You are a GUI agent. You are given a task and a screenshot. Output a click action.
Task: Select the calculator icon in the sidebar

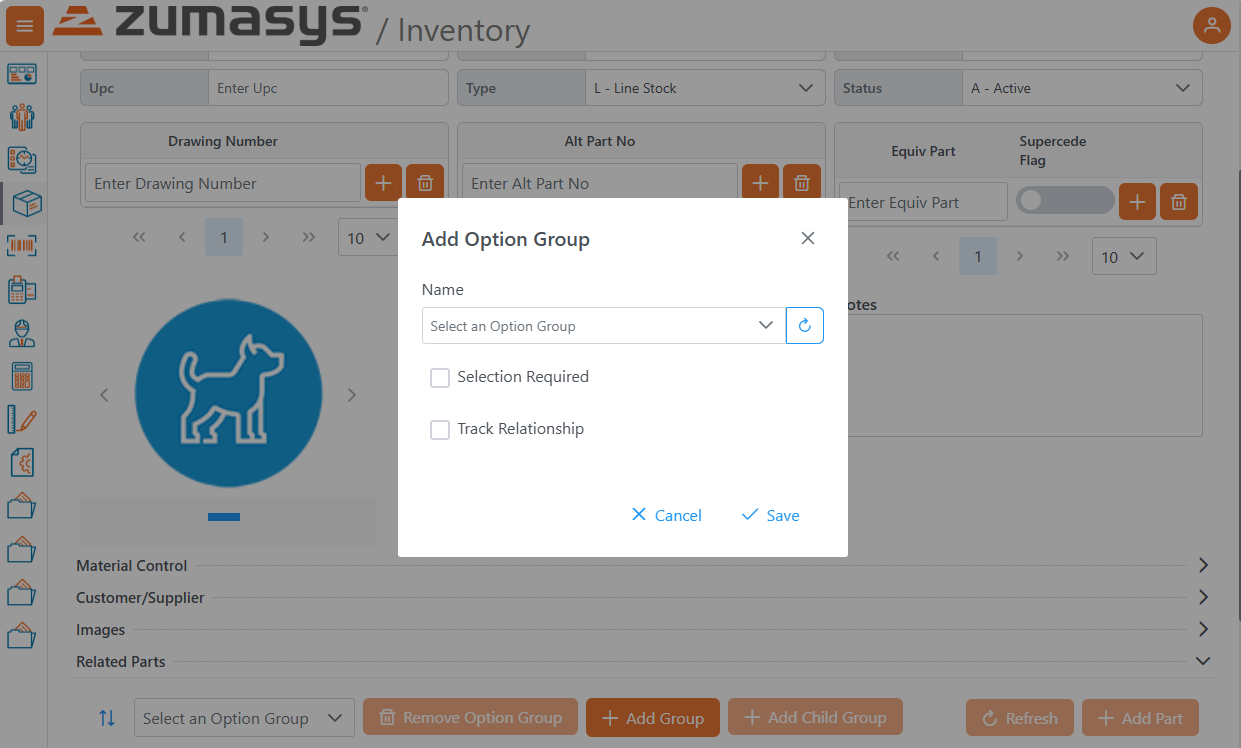point(24,376)
